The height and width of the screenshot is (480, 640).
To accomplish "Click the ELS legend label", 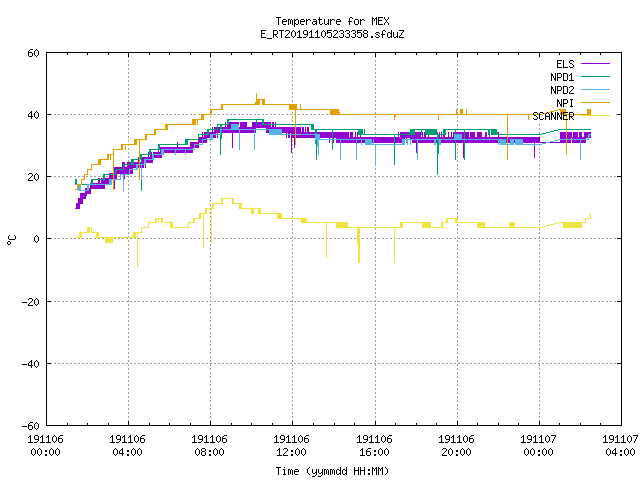I will click(565, 64).
